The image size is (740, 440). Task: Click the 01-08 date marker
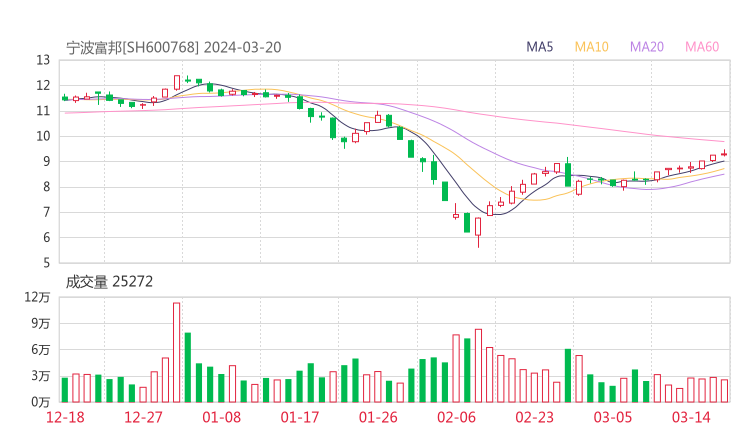222,417
